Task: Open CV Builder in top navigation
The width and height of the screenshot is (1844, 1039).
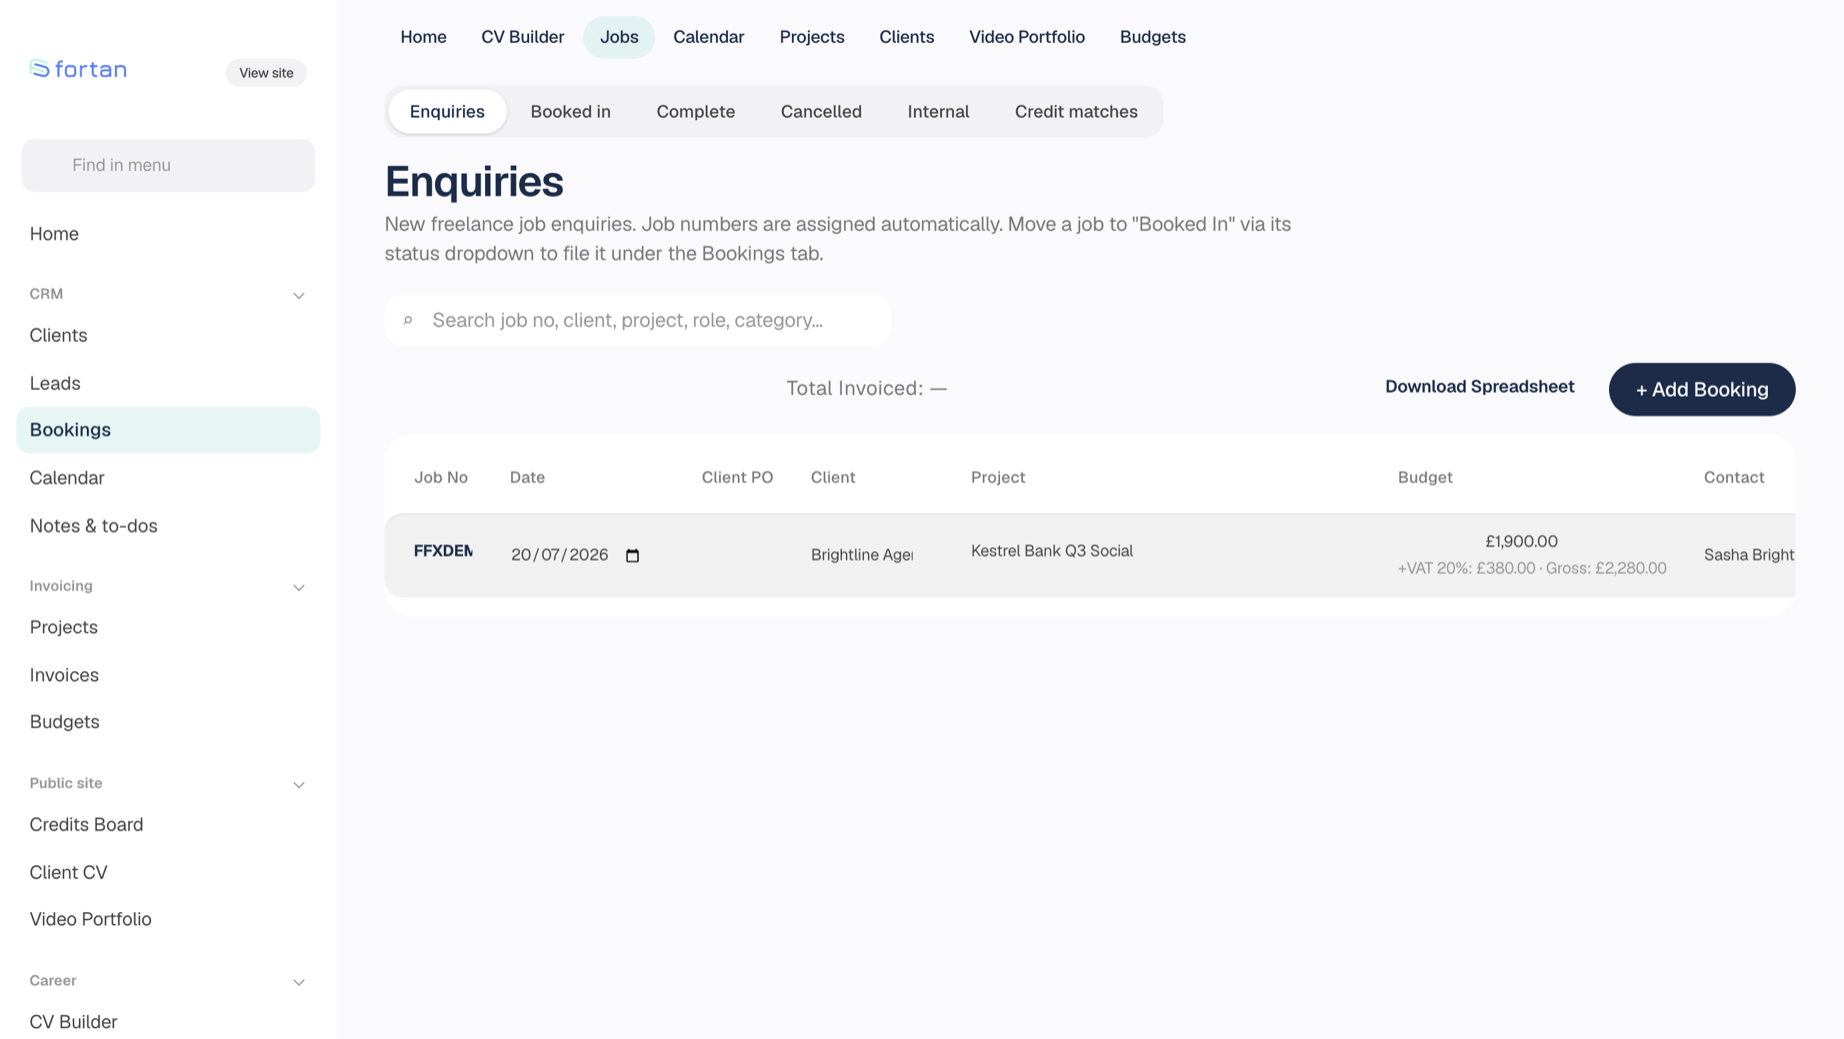Action: click(522, 37)
